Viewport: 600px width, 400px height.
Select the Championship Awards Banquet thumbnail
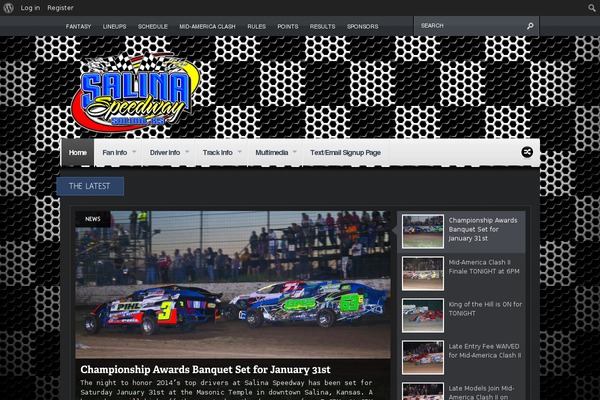(423, 232)
